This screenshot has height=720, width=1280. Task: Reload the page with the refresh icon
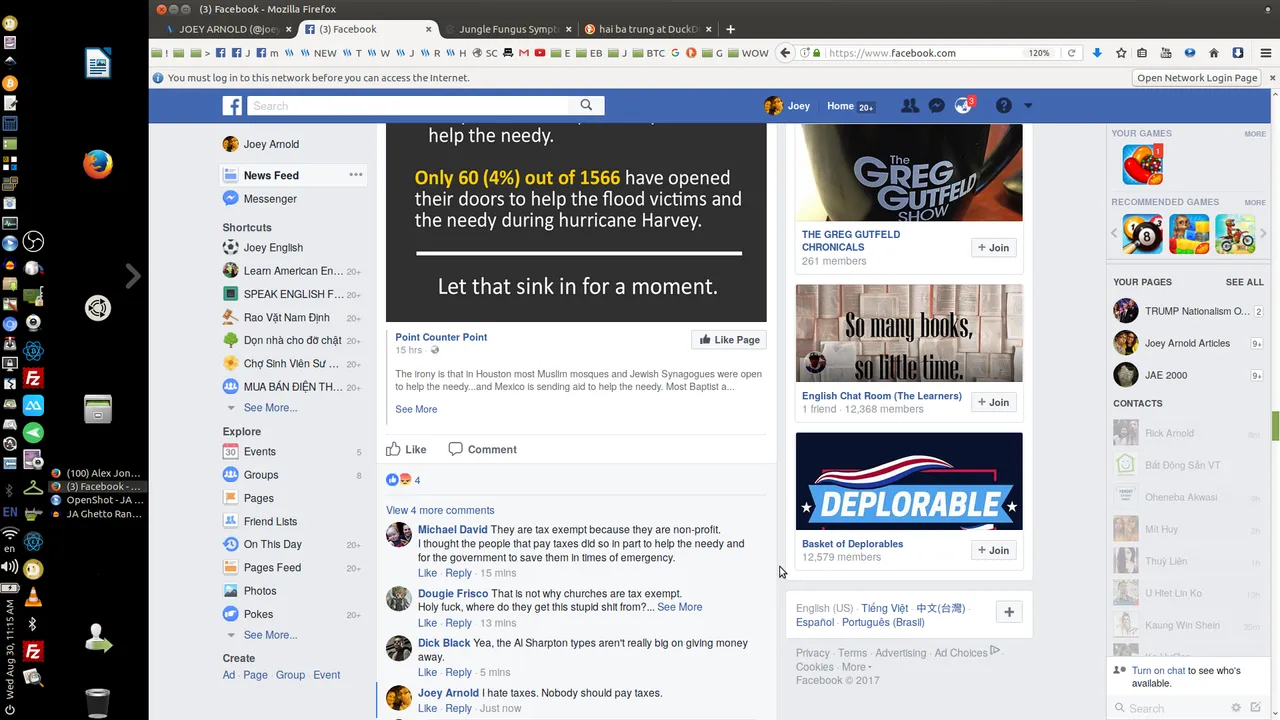pos(1071,53)
